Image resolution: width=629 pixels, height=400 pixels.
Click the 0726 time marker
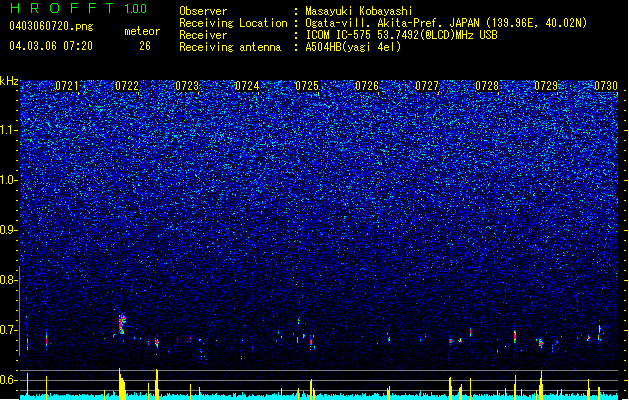pos(367,86)
